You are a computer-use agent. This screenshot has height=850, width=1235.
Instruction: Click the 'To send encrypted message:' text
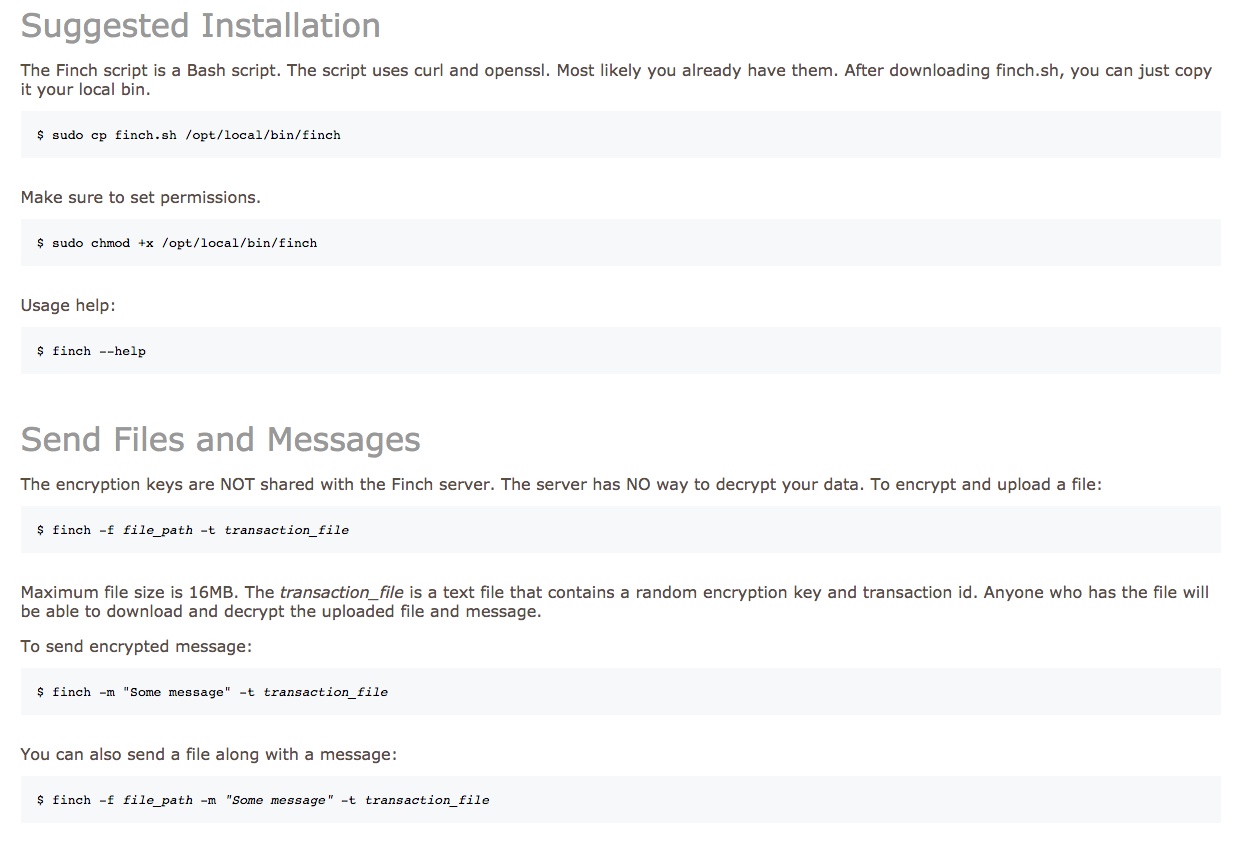pyautogui.click(x=136, y=646)
